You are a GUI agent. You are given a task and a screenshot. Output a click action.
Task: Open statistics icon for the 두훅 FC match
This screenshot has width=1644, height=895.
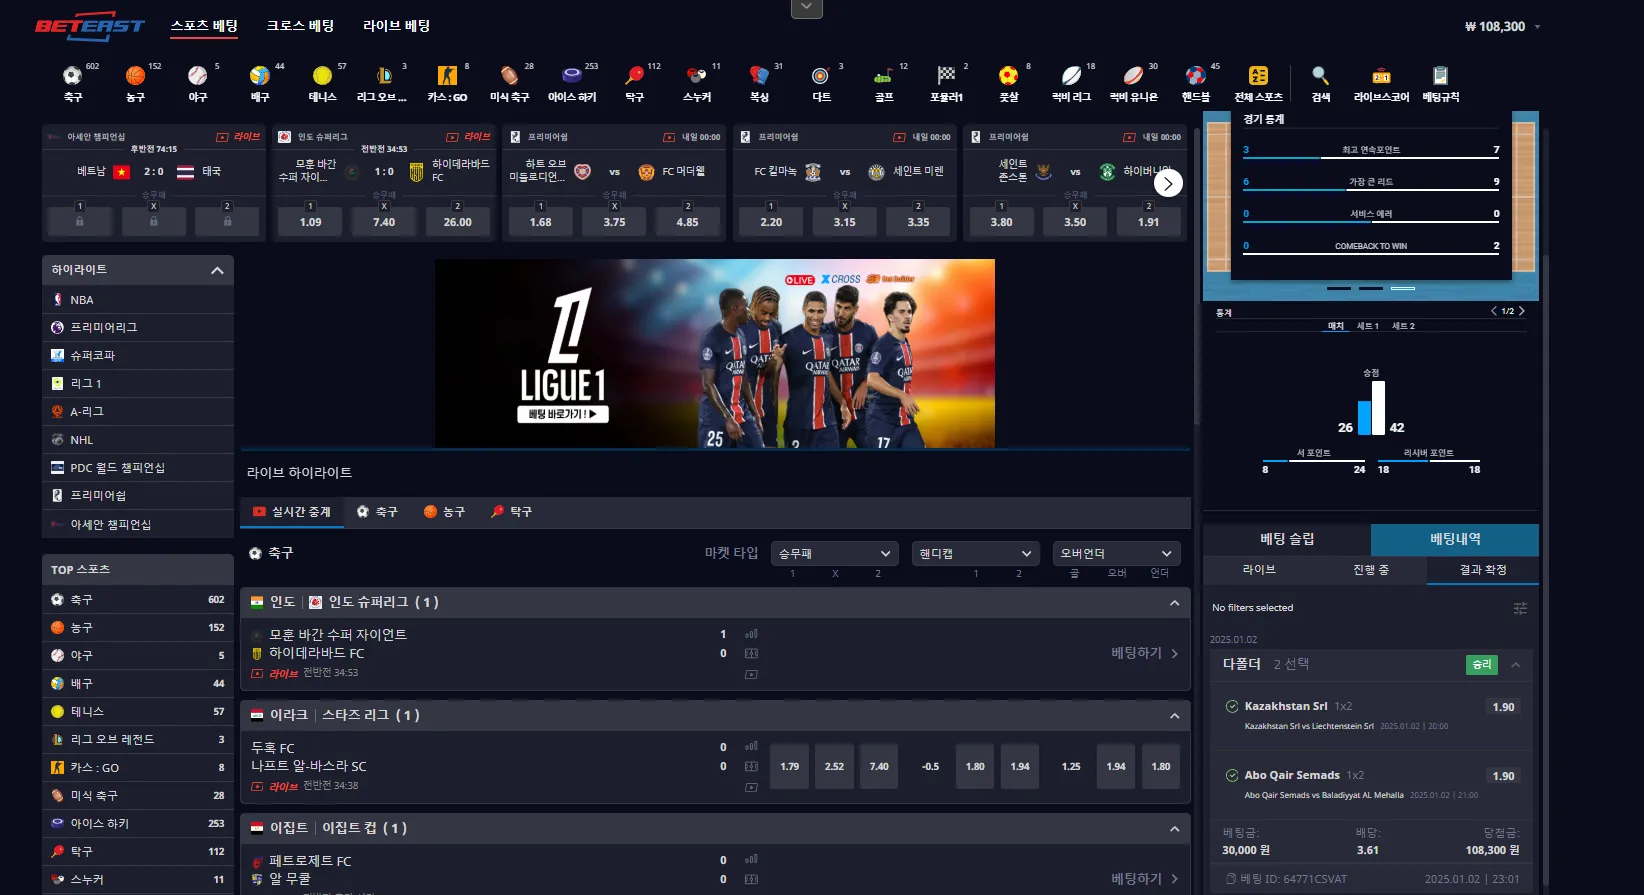coord(751,747)
